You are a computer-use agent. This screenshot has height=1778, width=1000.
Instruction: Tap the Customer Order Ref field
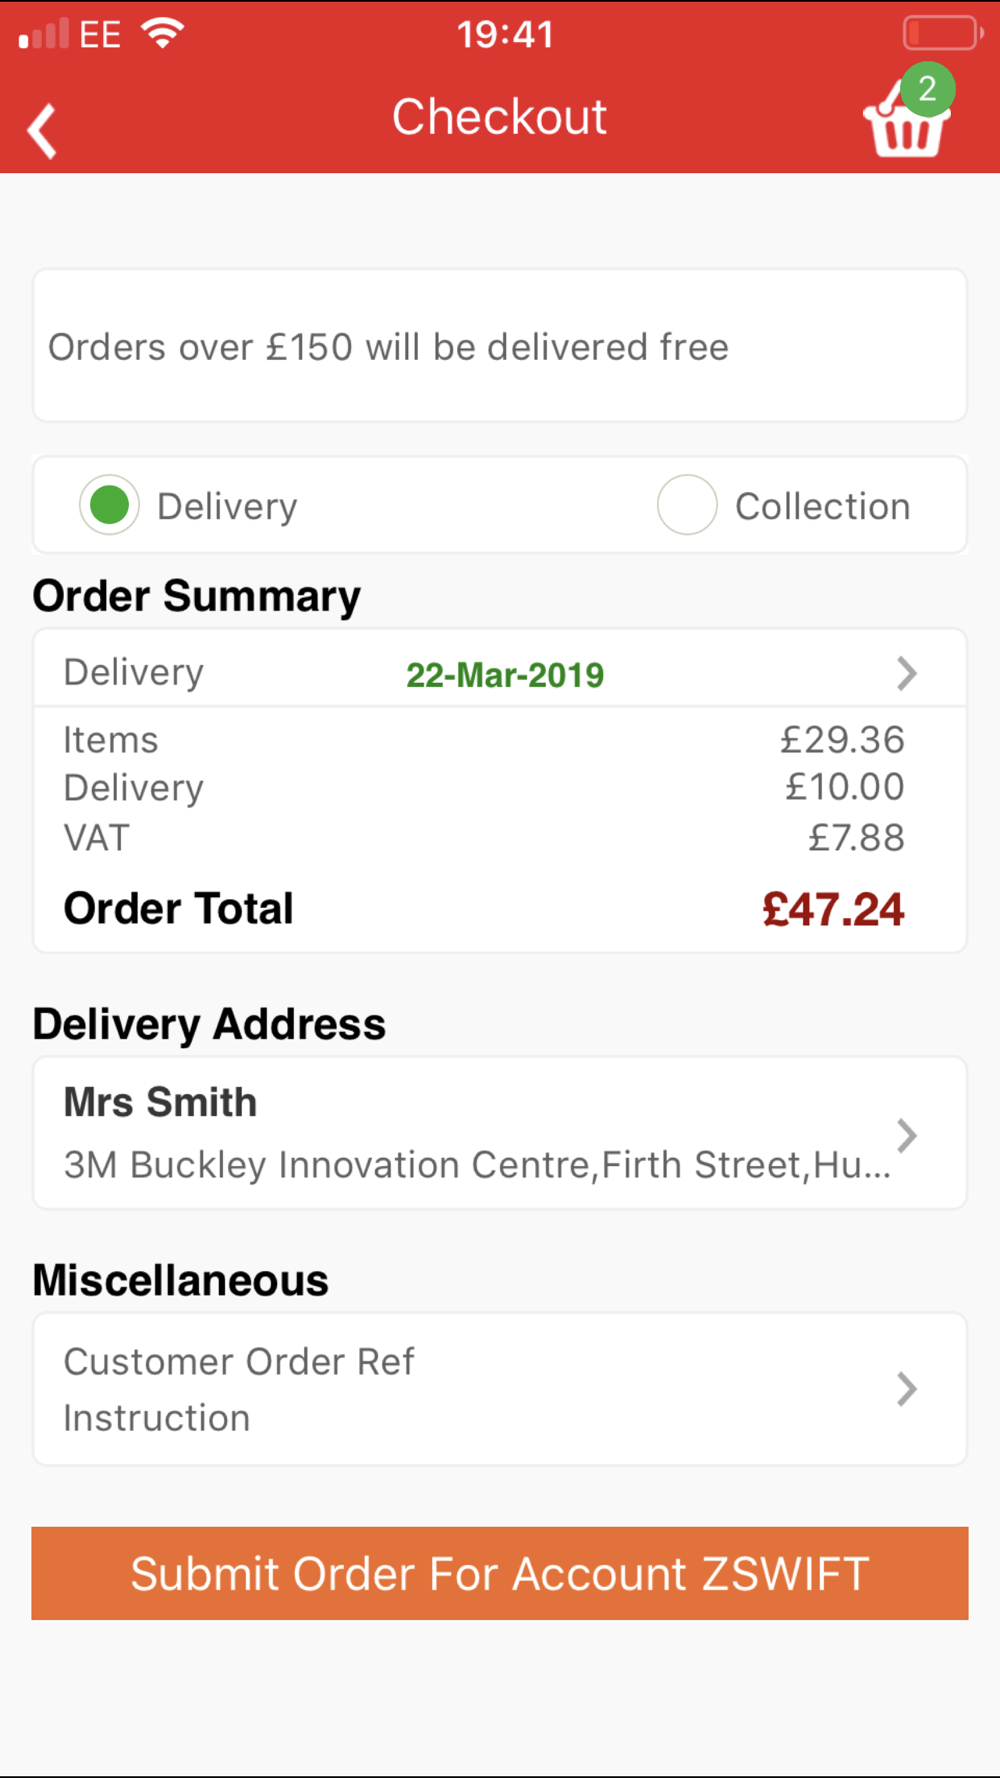pyautogui.click(x=239, y=1361)
